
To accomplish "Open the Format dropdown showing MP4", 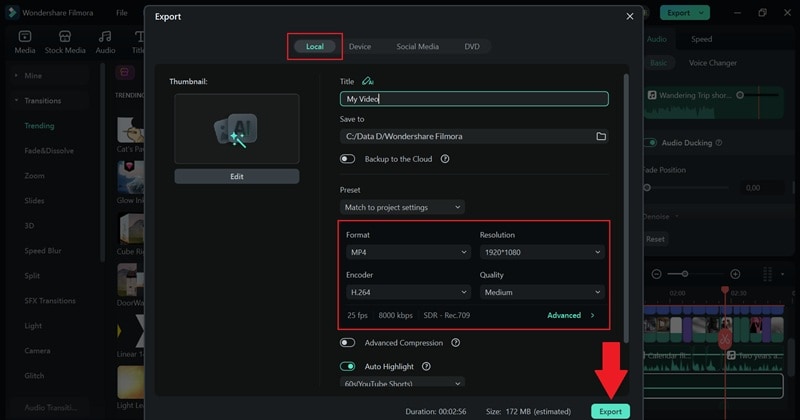I will click(408, 252).
